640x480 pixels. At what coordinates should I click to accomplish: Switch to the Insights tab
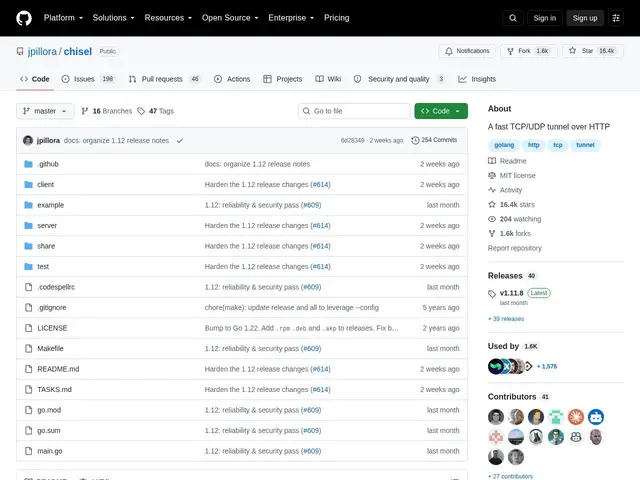click(477, 79)
